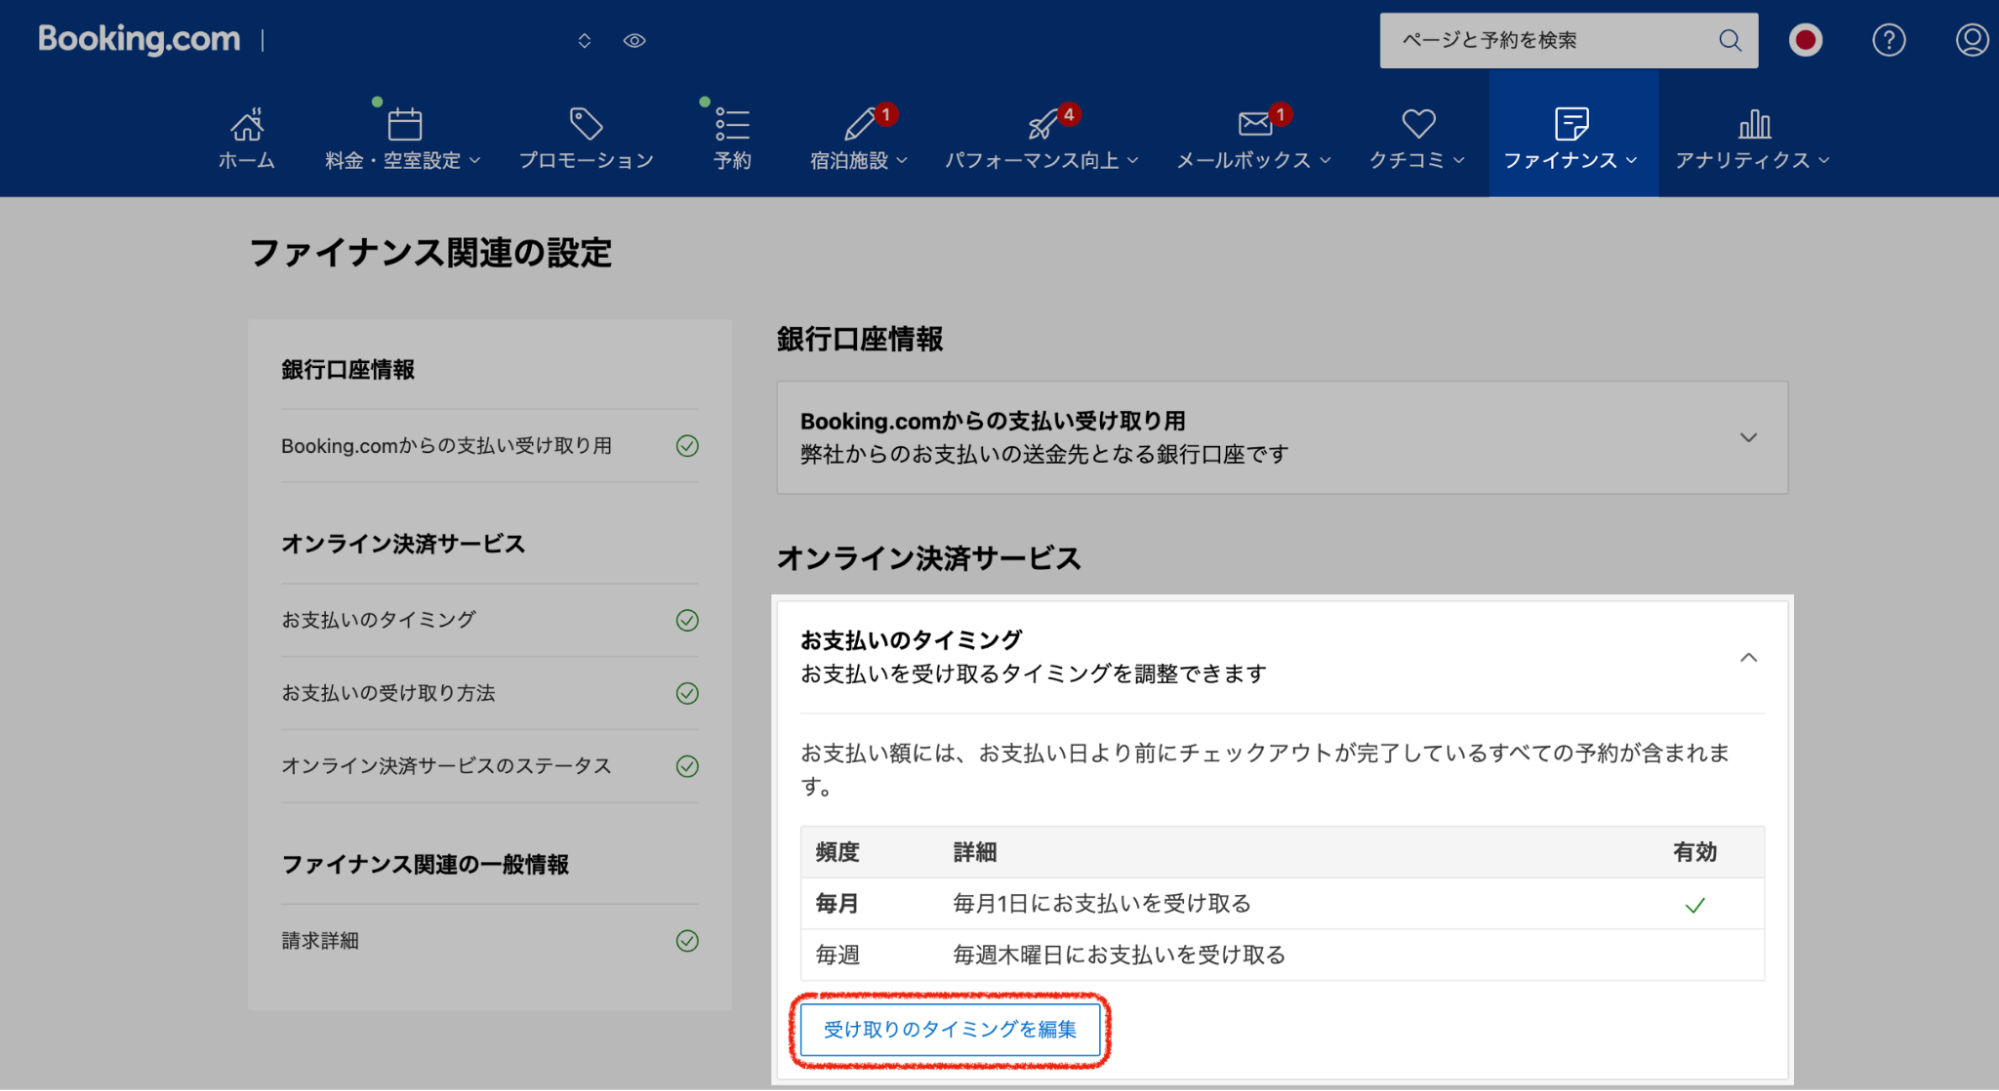The width and height of the screenshot is (1999, 1091).
Task: Click the Japan flag language icon
Action: point(1805,40)
